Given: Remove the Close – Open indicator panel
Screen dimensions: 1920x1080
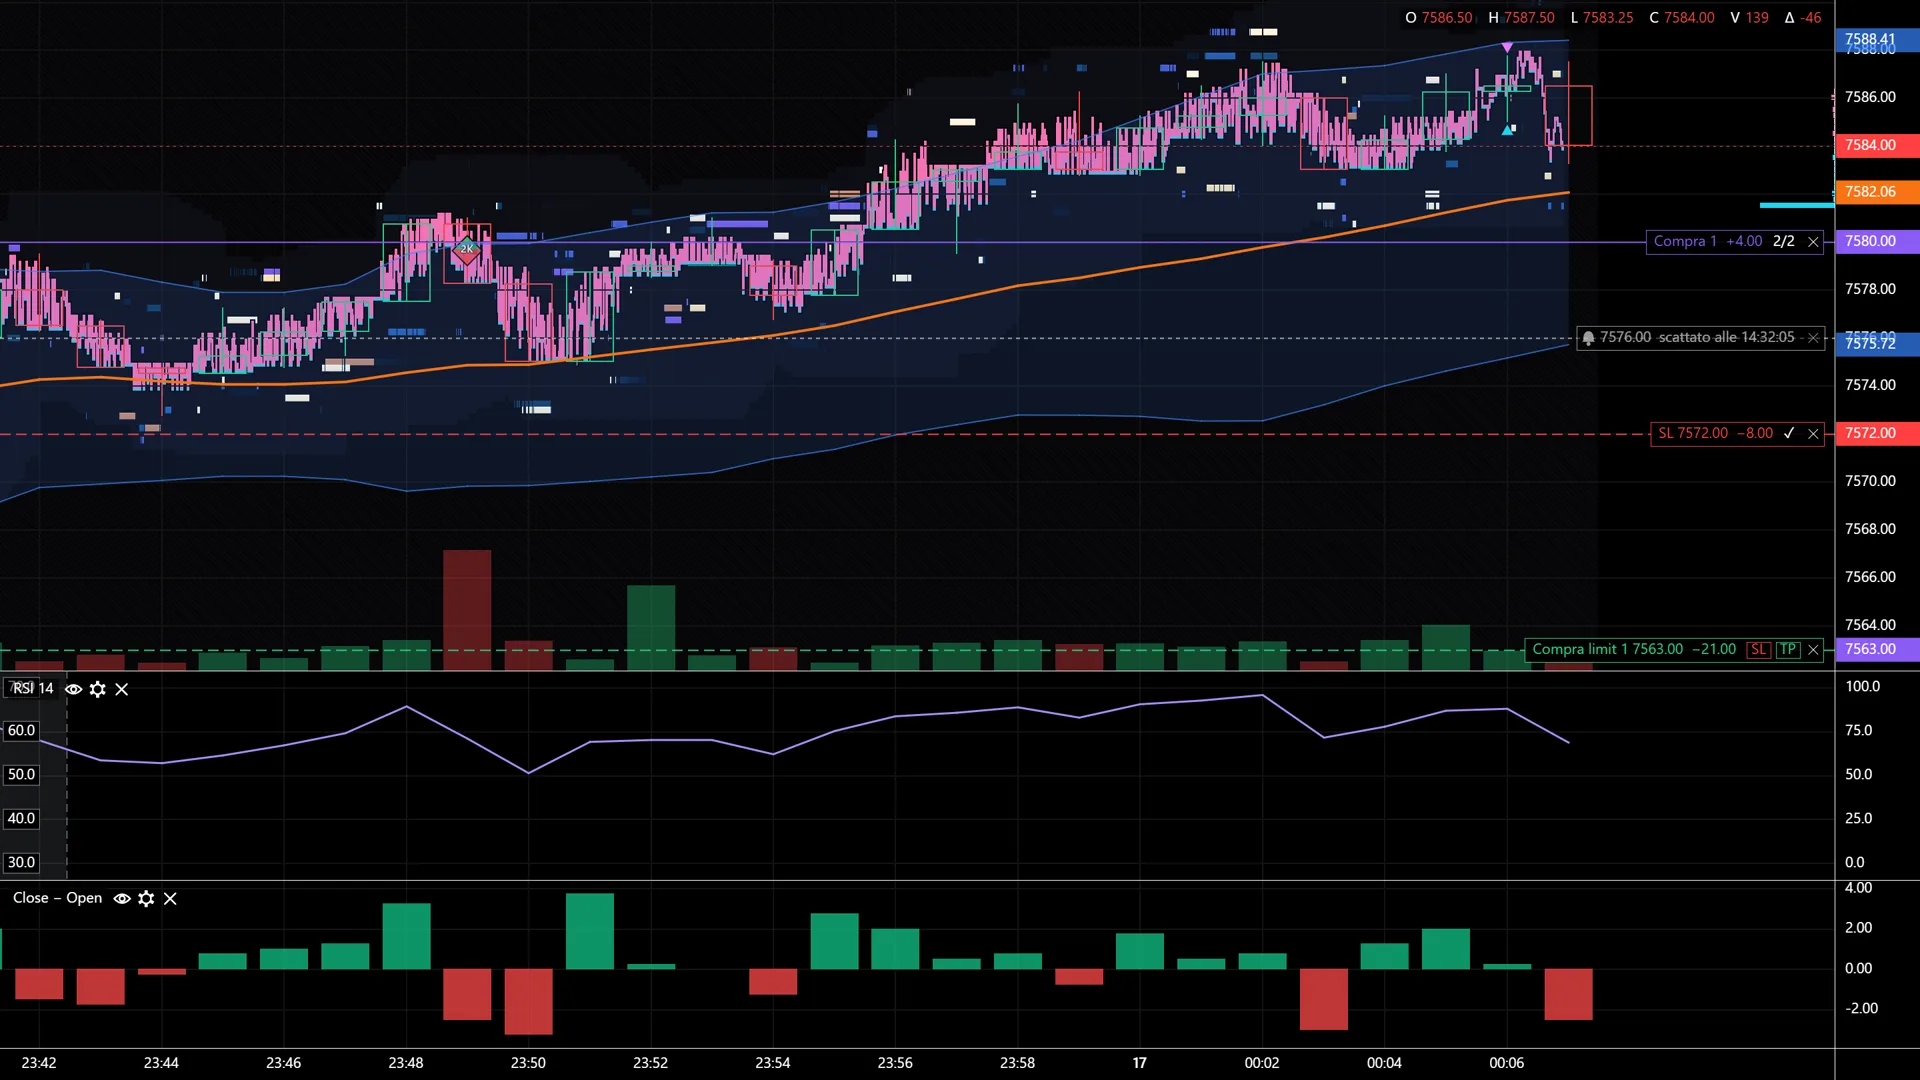Looking at the screenshot, I should pos(170,899).
